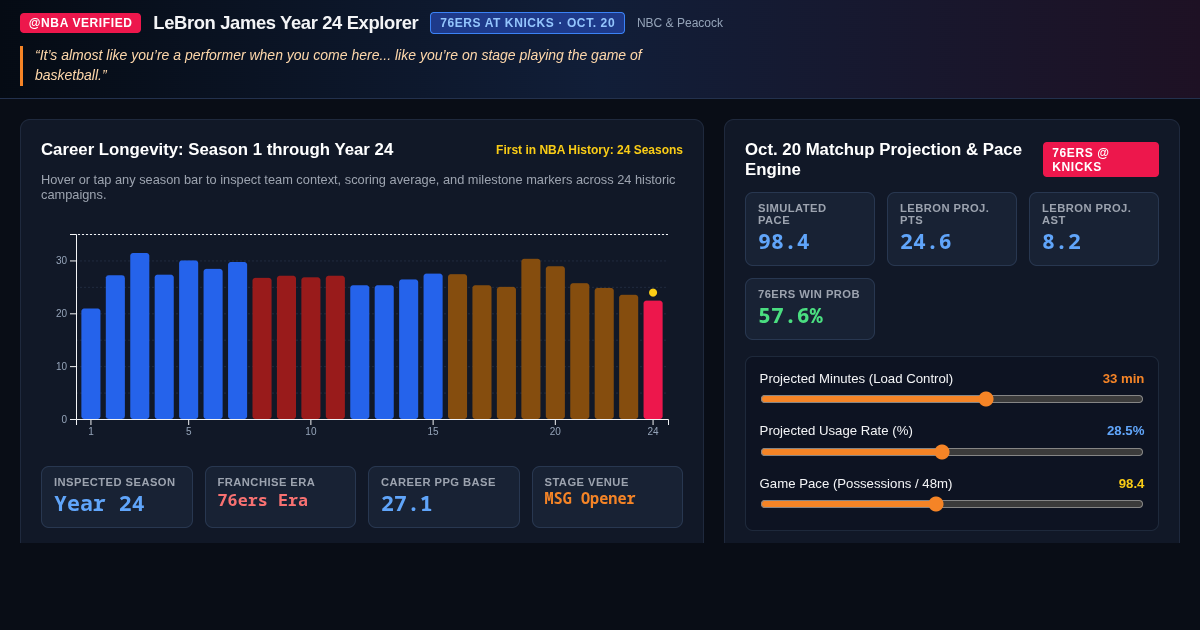Click the Simulated Pace 98.4 card

pos(810,229)
